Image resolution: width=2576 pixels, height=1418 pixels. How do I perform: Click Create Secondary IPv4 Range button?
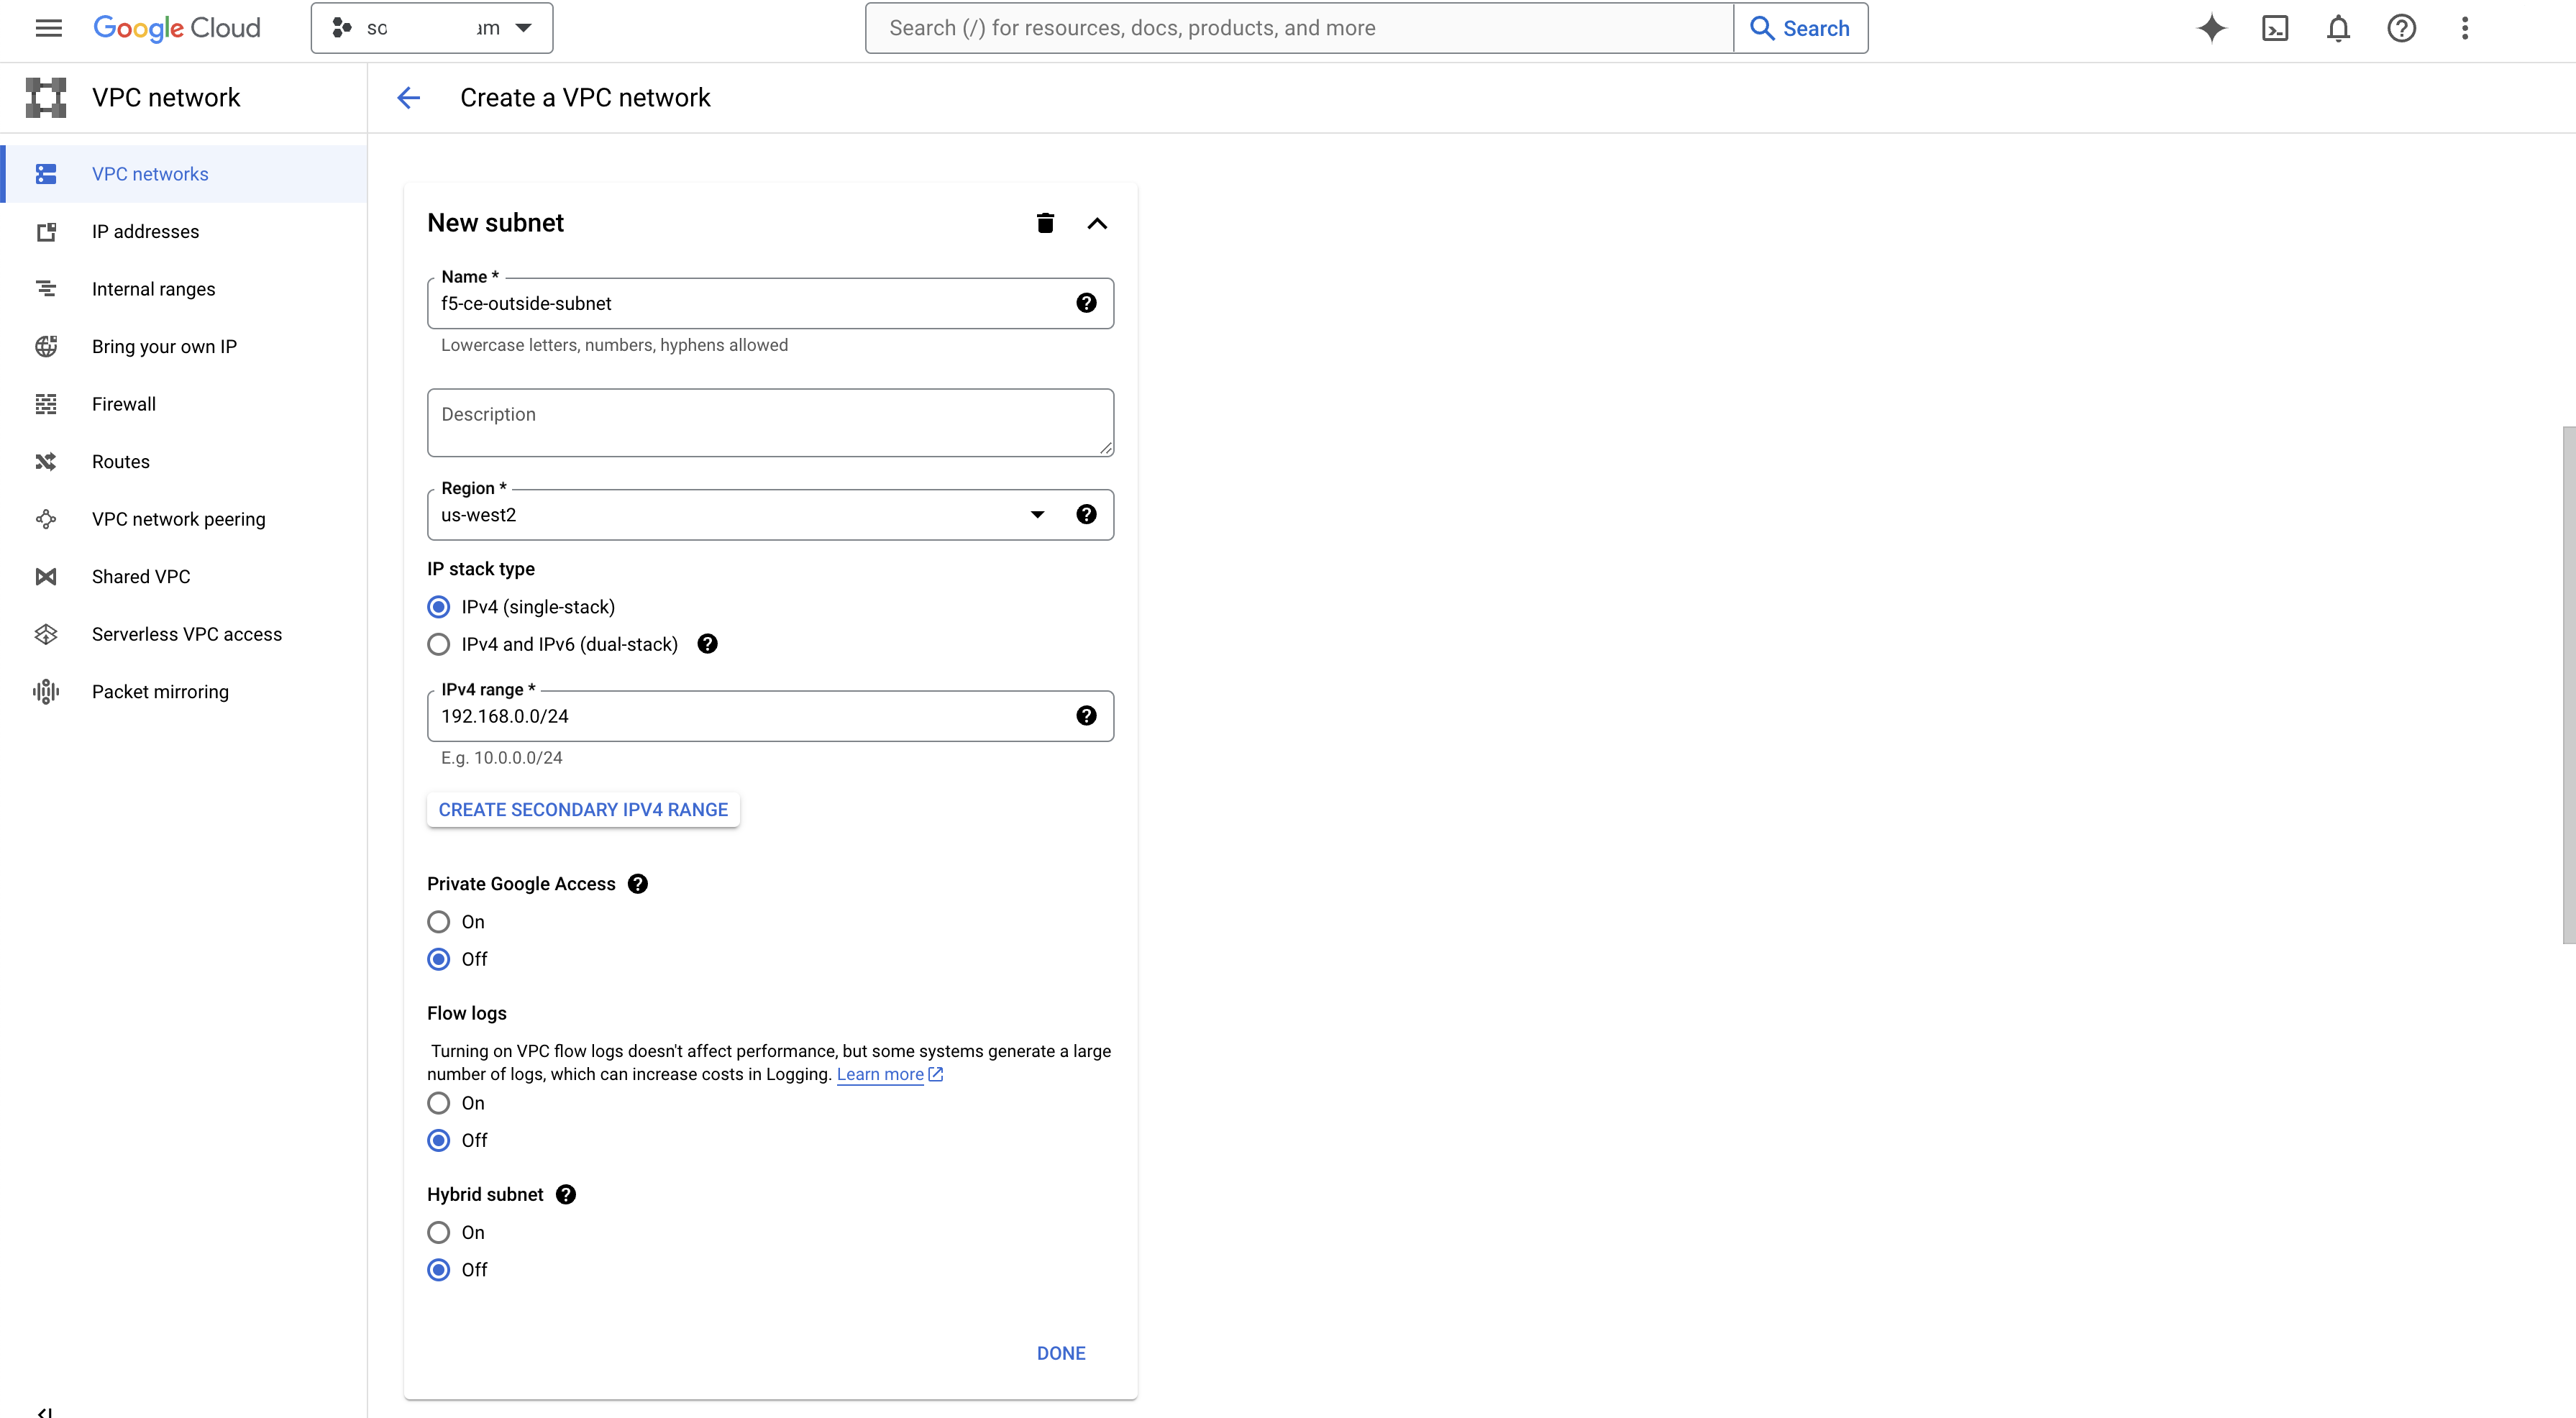[583, 810]
